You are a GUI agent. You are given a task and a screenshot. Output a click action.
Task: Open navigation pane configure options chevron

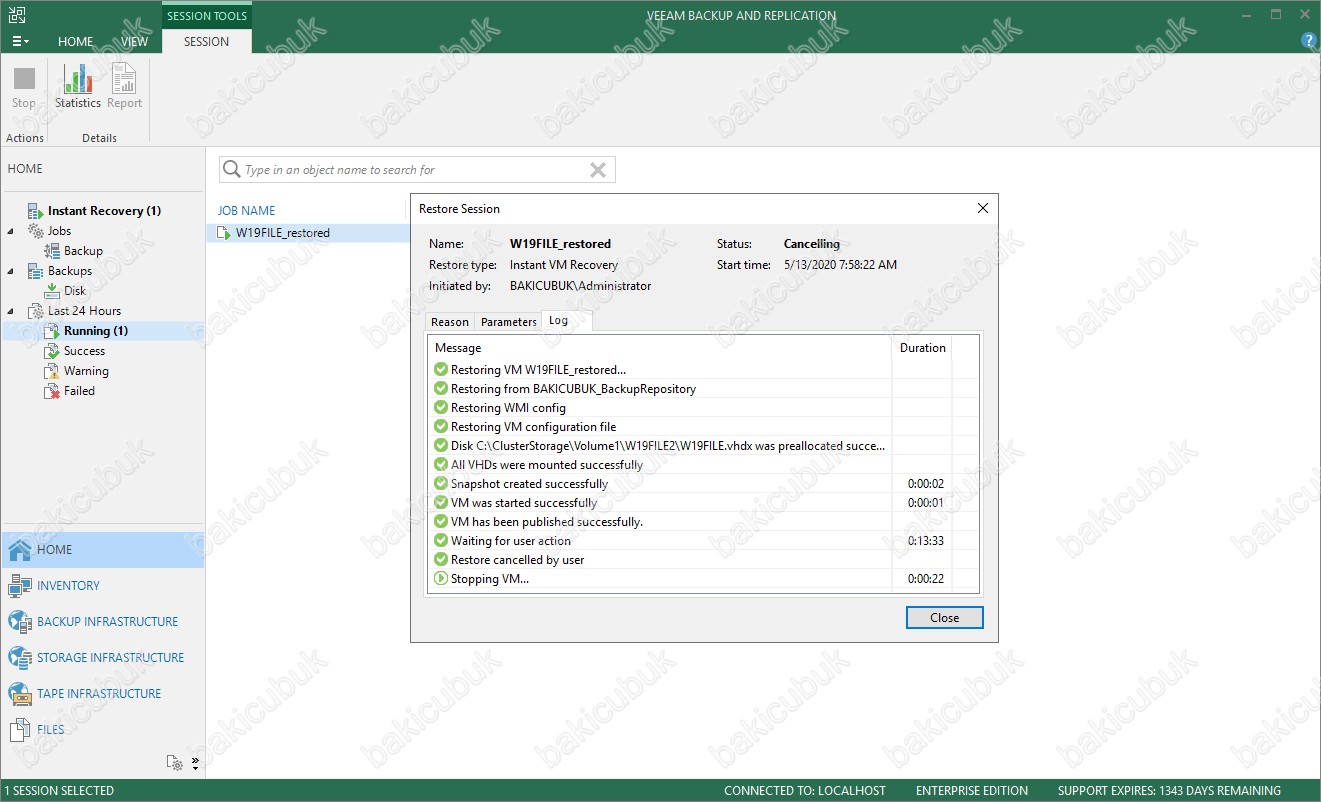195,763
